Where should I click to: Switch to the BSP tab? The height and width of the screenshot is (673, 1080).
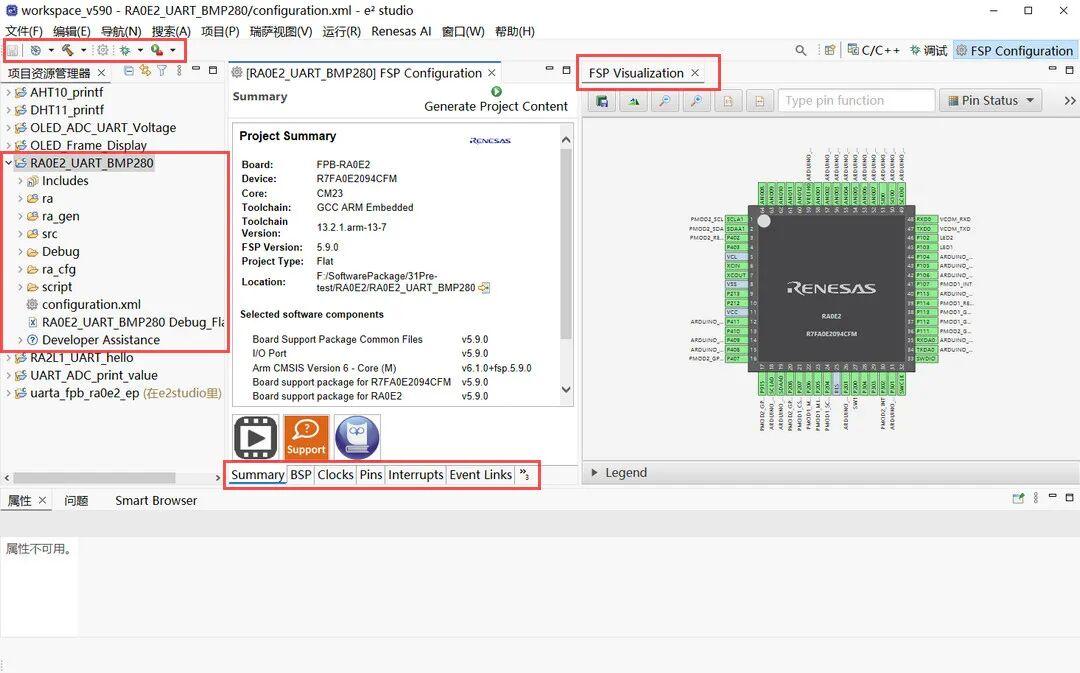[300, 475]
